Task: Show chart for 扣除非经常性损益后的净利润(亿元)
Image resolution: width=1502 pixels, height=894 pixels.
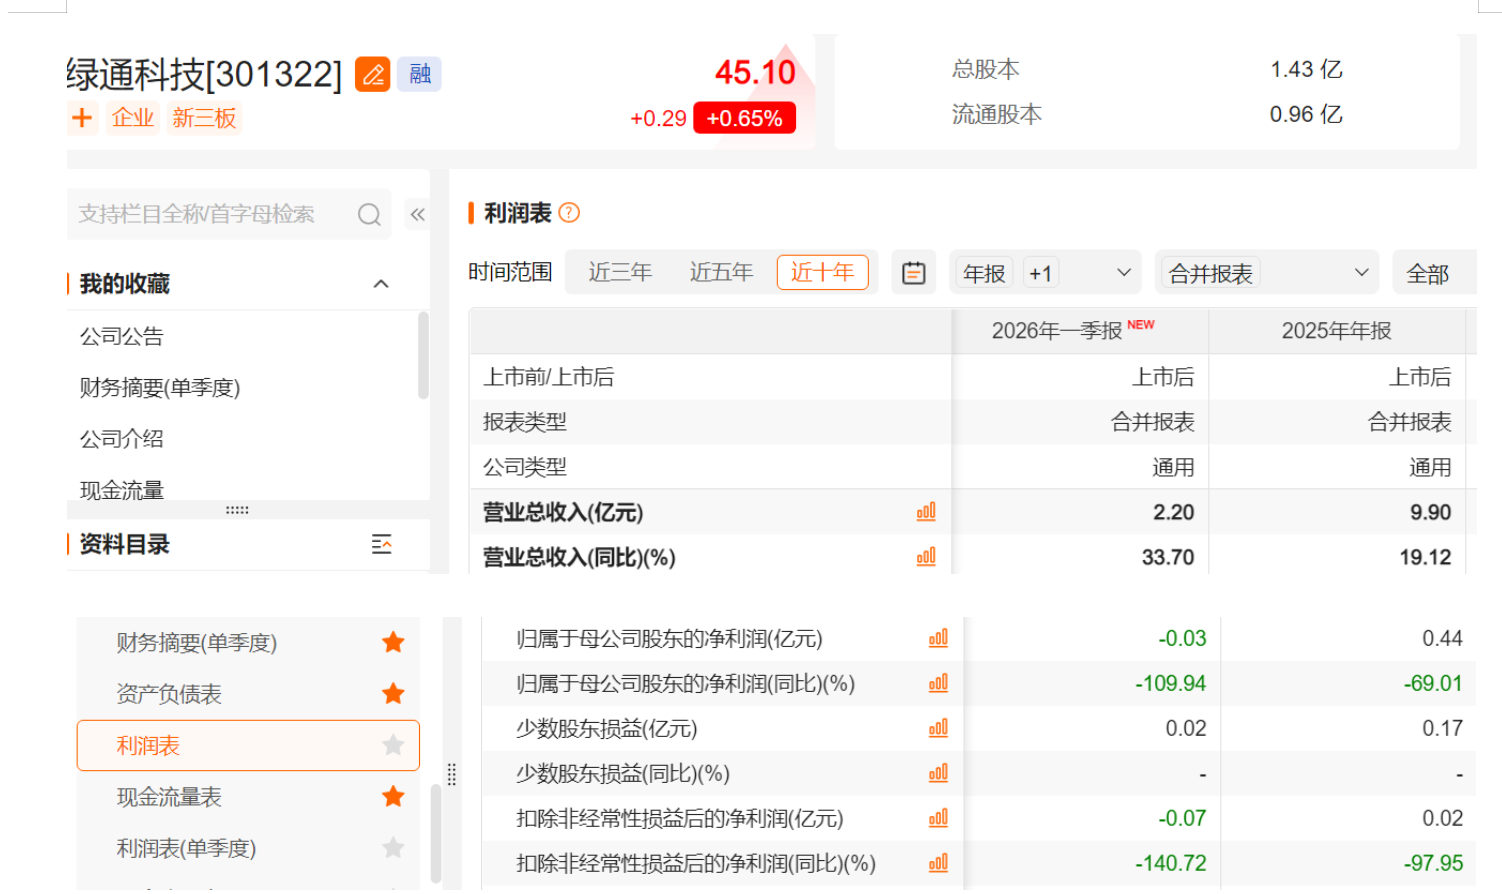Action: point(938,818)
